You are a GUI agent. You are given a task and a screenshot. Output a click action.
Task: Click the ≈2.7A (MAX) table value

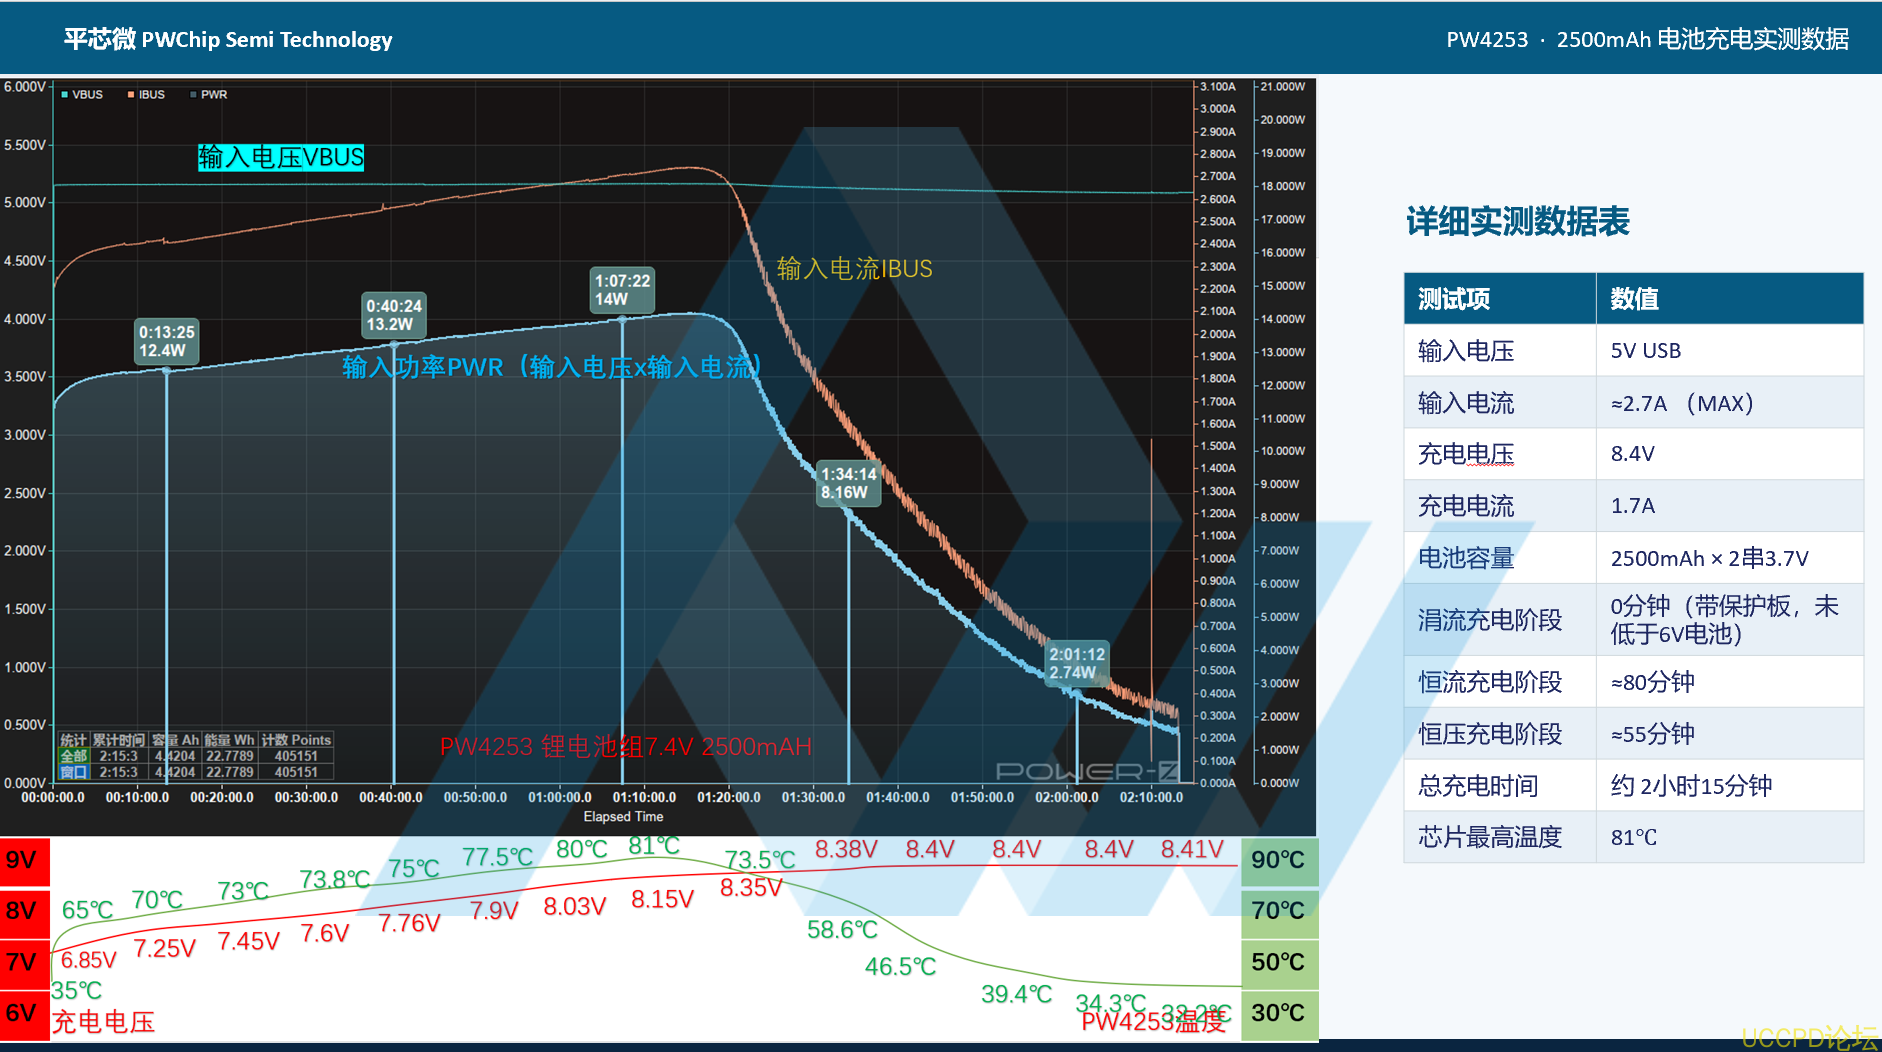(1683, 403)
